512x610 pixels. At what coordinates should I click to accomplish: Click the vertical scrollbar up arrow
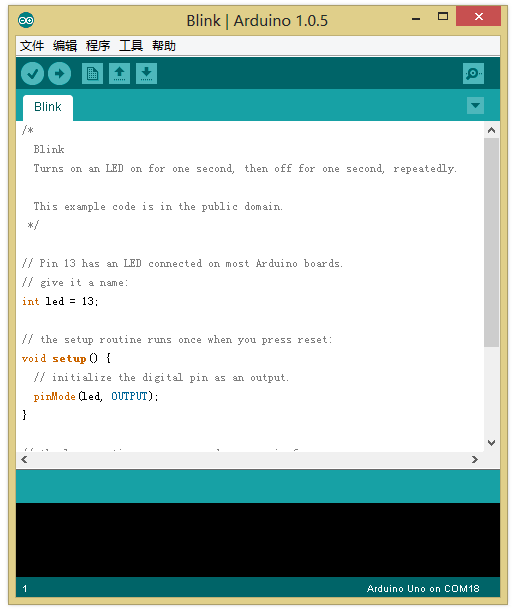point(491,130)
